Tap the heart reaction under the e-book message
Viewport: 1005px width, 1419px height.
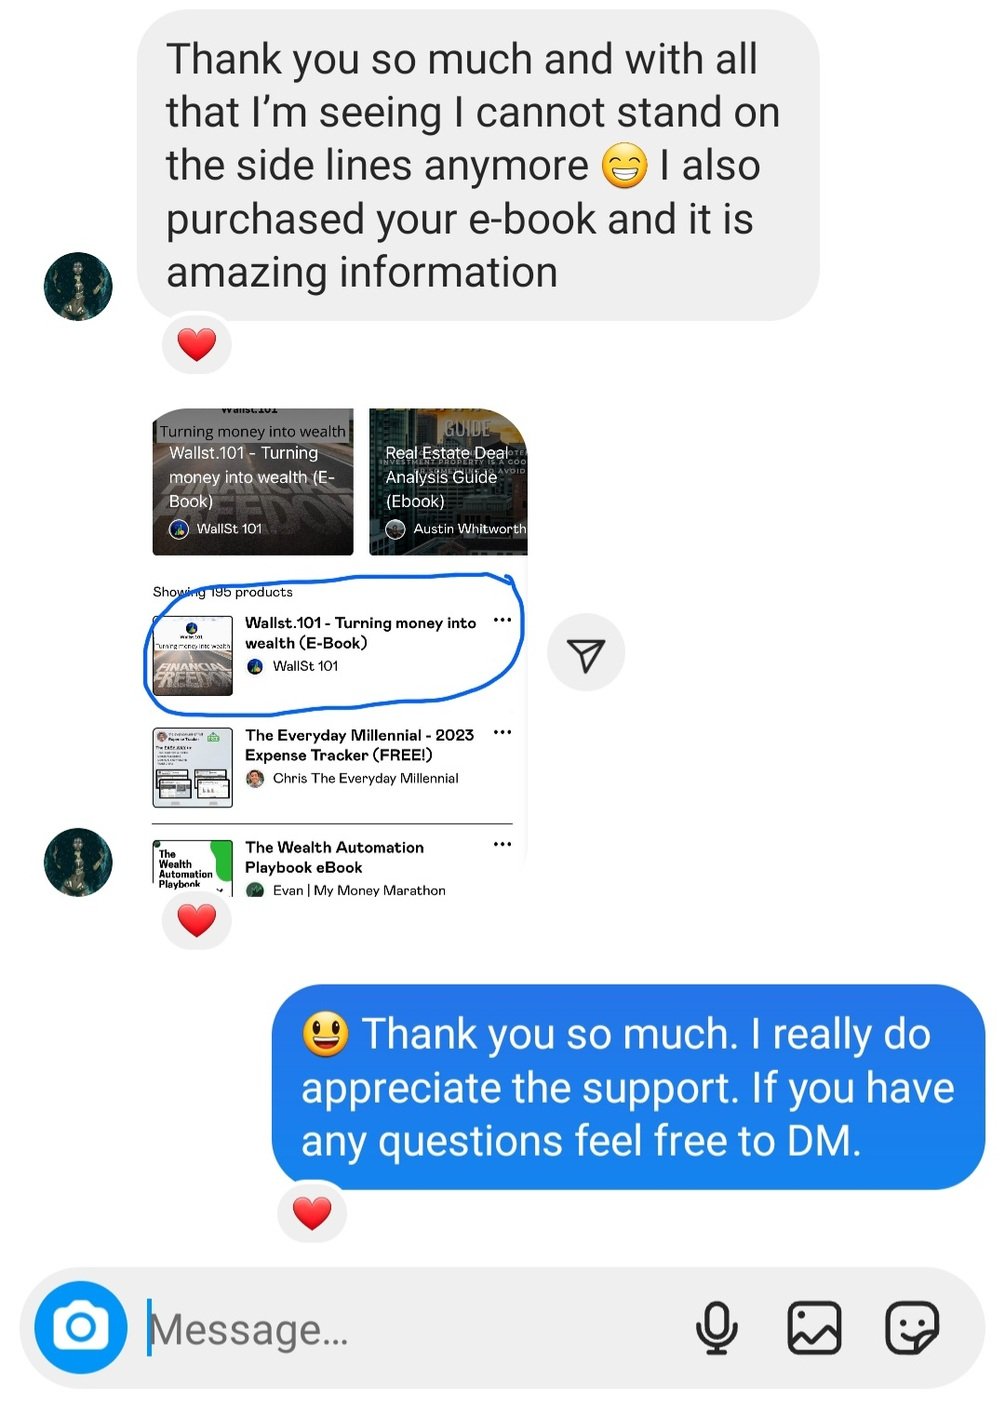[197, 344]
